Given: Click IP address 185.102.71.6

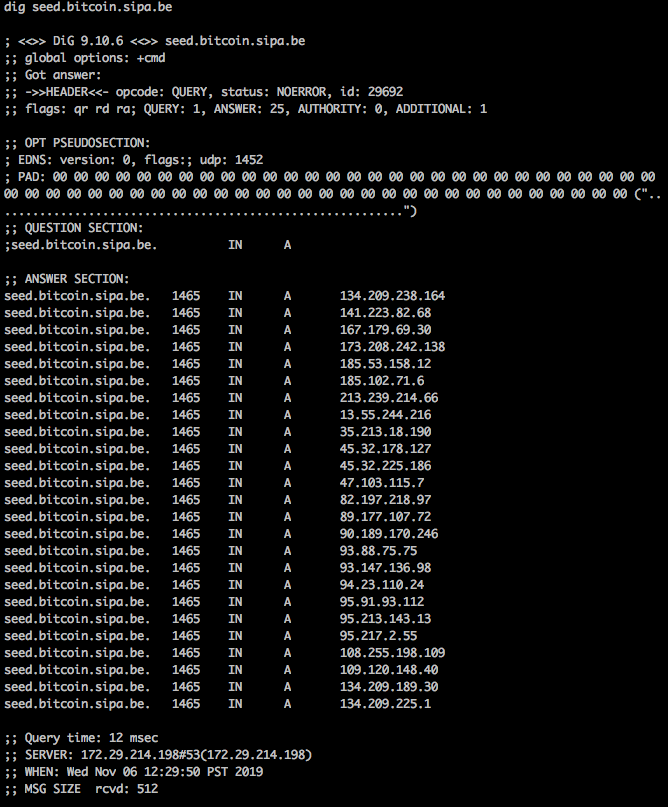Looking at the screenshot, I should [382, 381].
